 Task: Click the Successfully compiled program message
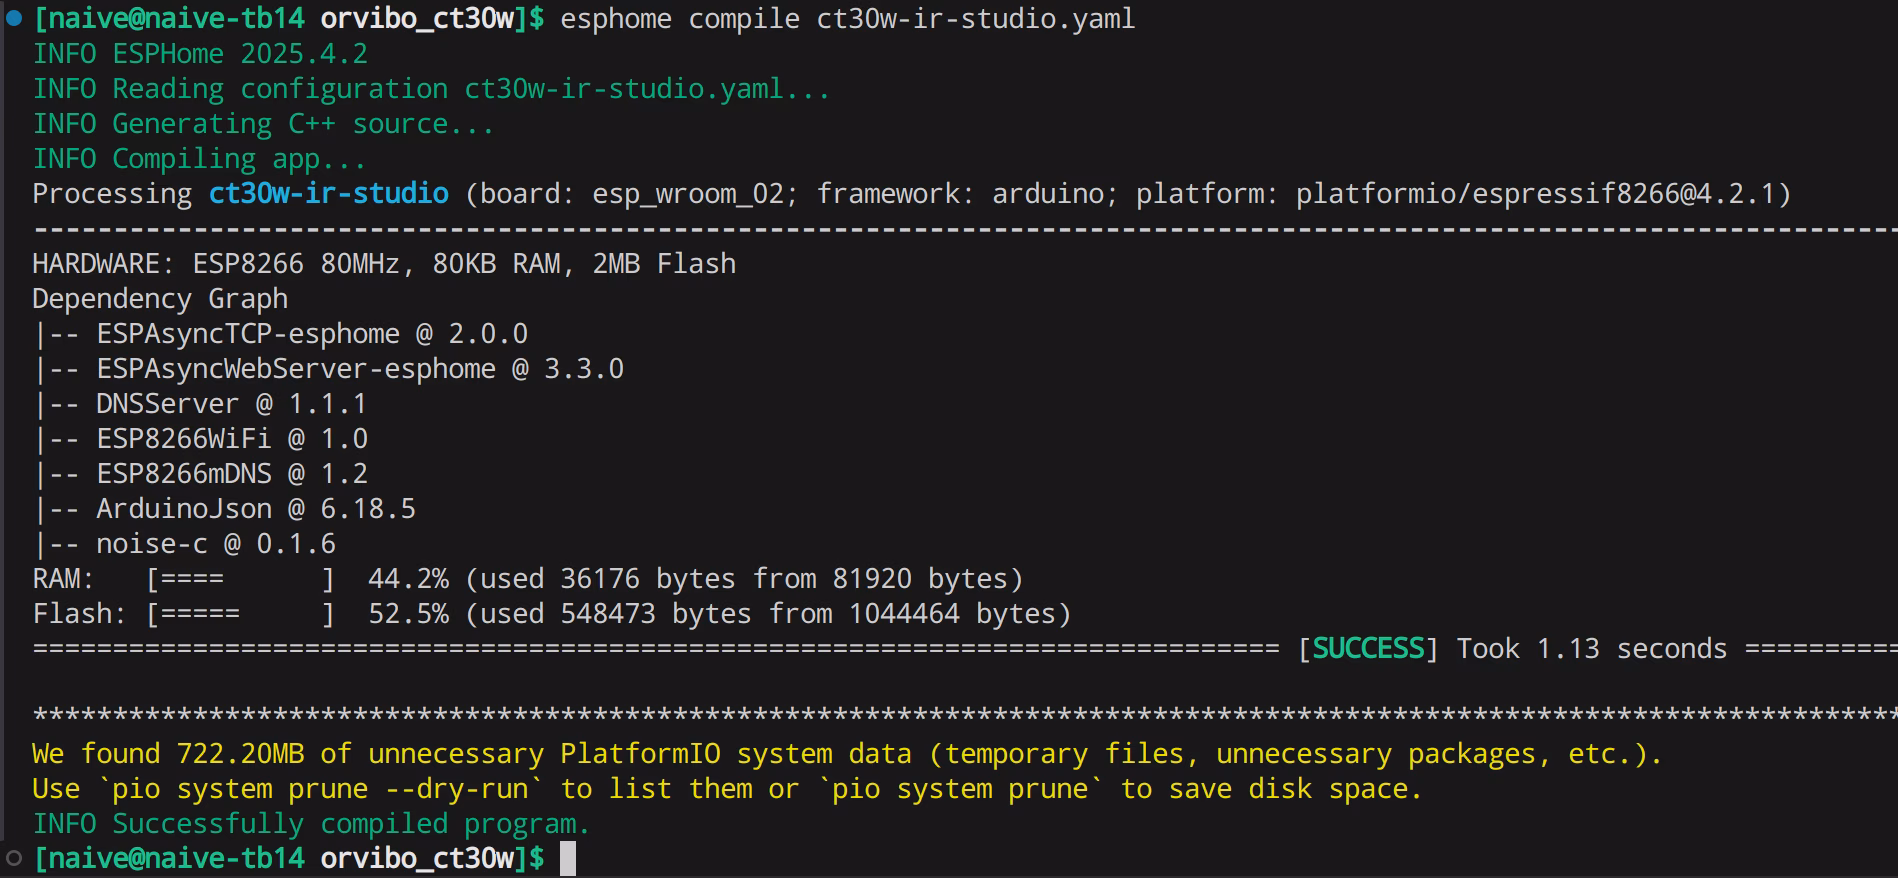[351, 824]
